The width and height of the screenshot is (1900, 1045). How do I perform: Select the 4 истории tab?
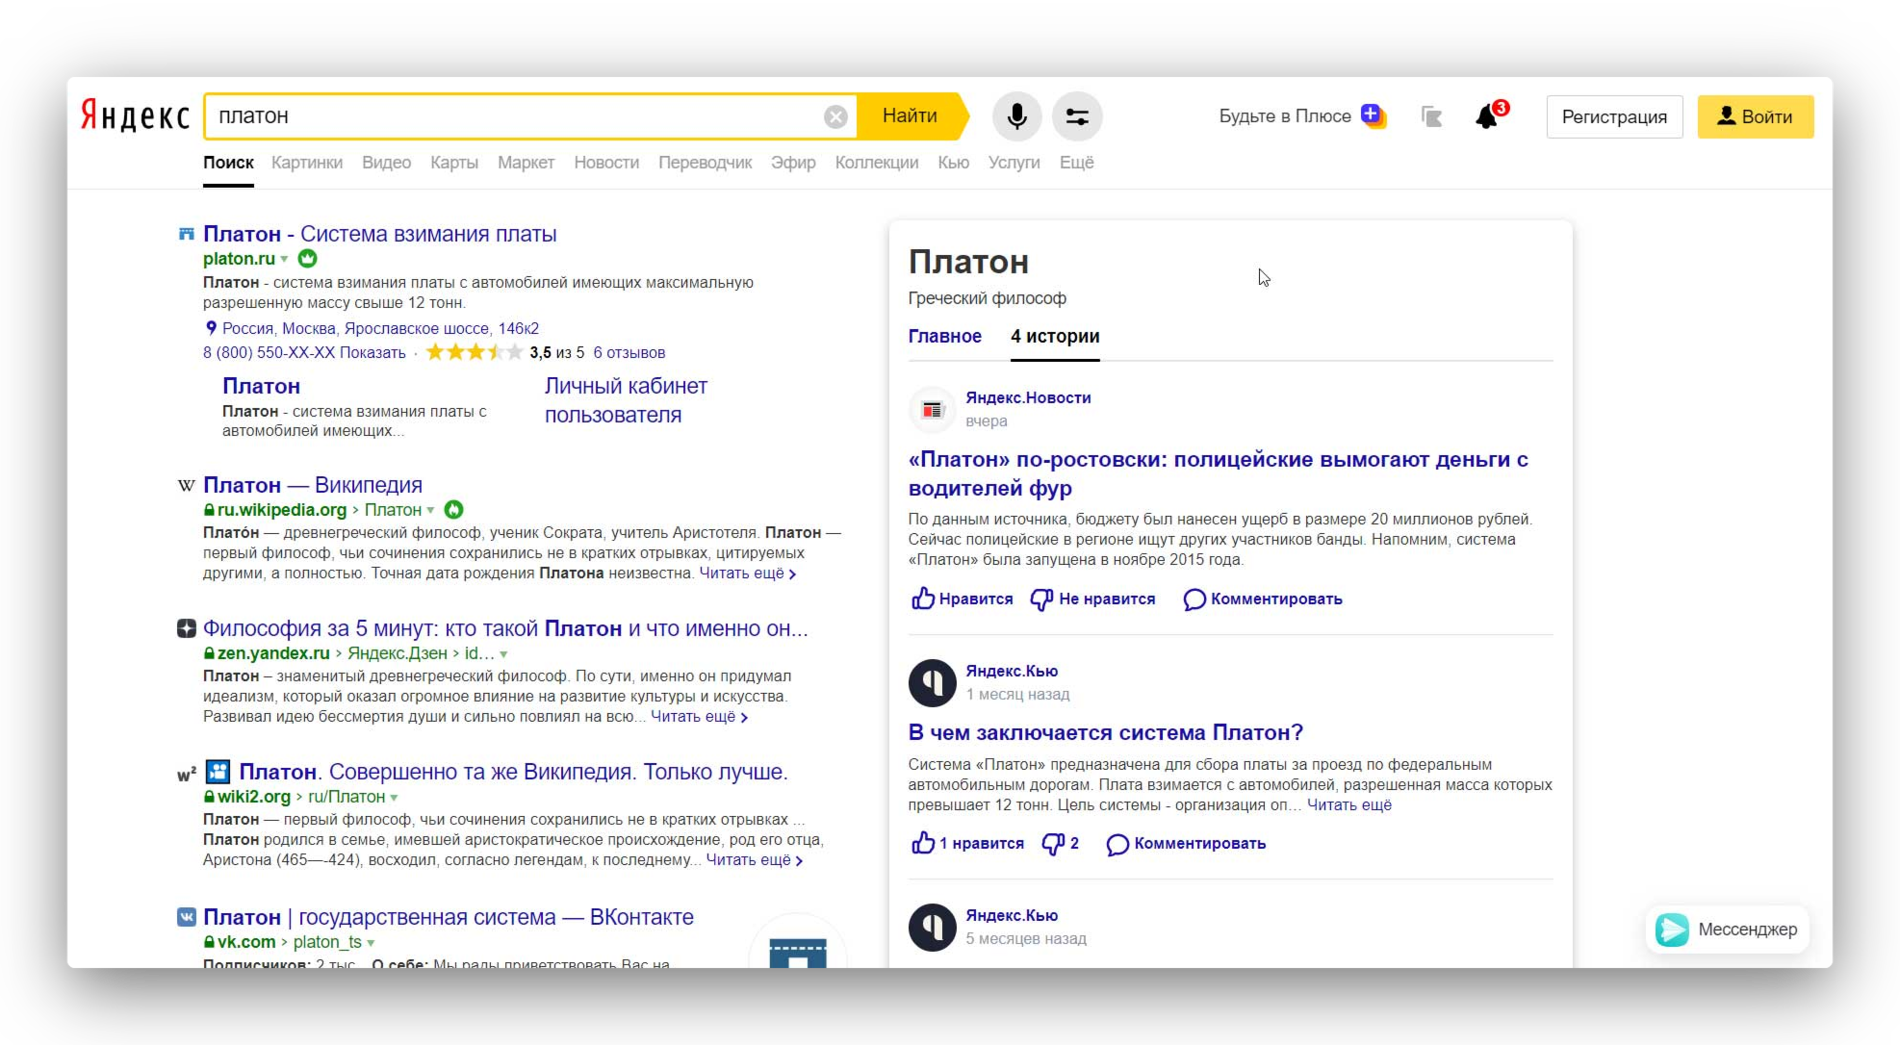click(x=1055, y=337)
